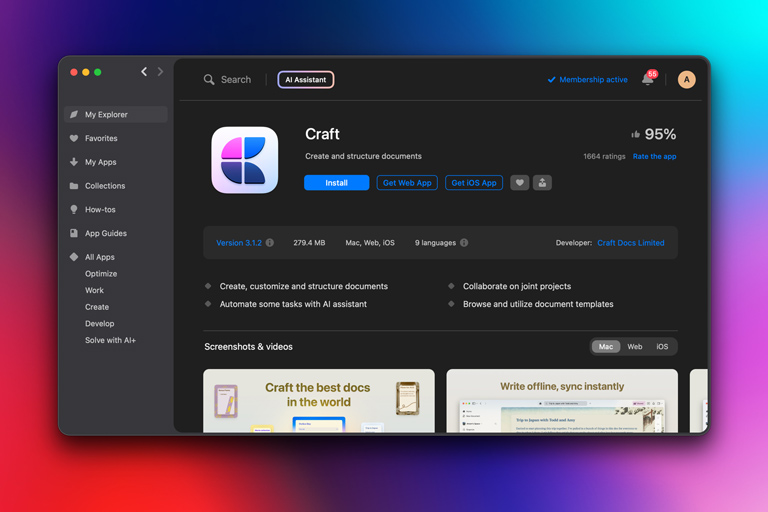Click the My Explorer leaf icon
This screenshot has height=512, width=768.
click(74, 114)
